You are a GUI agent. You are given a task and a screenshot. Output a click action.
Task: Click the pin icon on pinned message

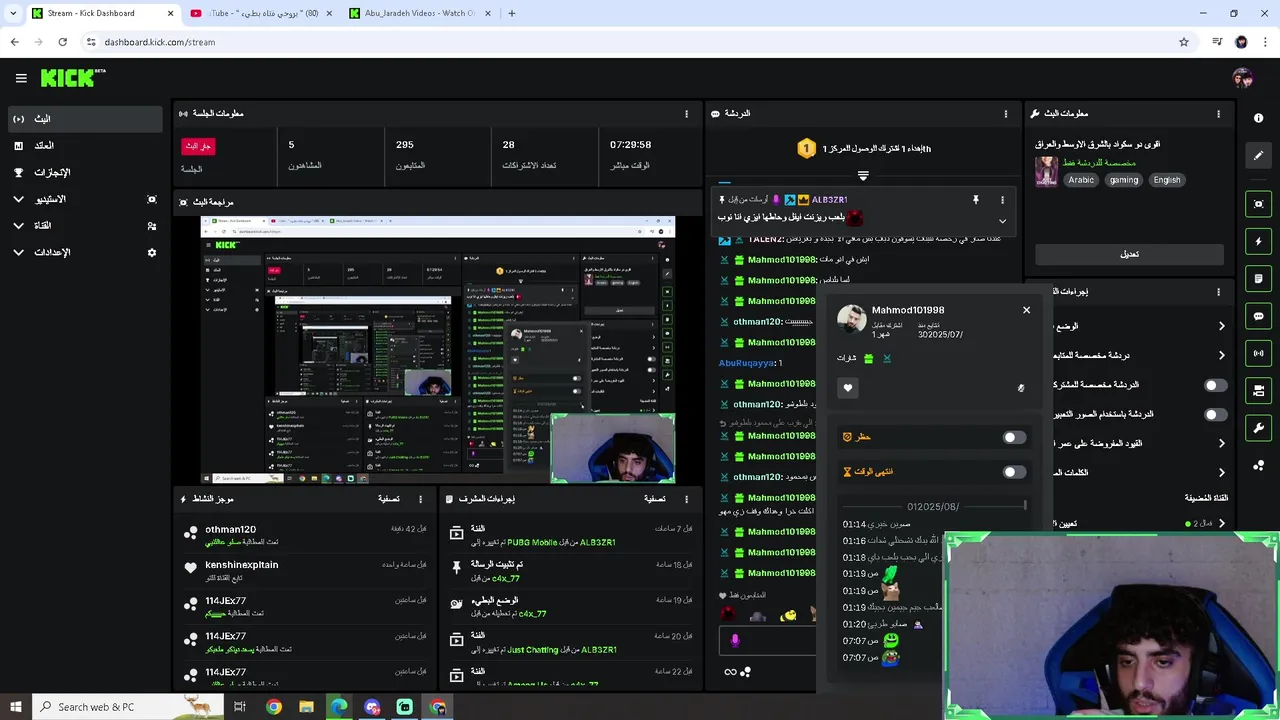pos(976,200)
